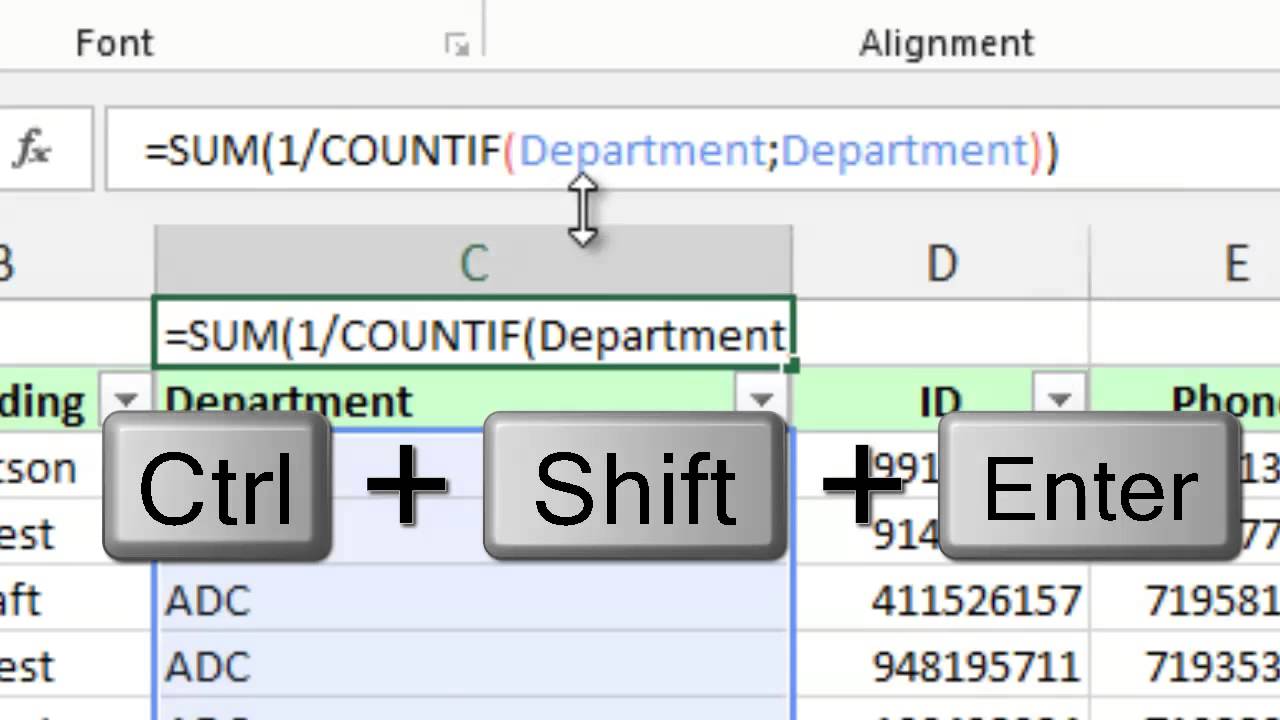Viewport: 1280px width, 720px height.
Task: Open the Department column filter dropdown
Action: 761,400
